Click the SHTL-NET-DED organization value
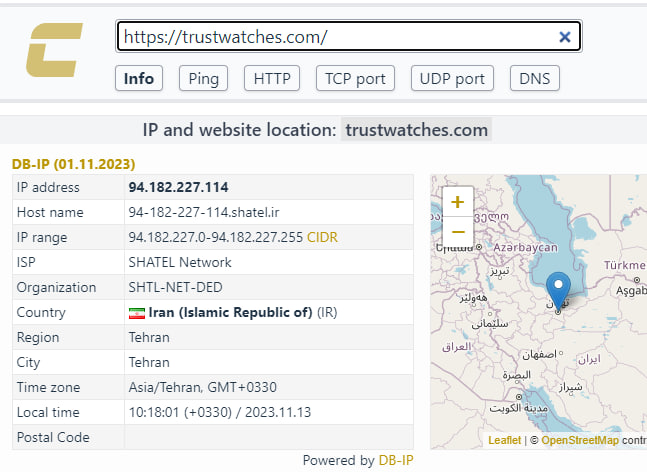This screenshot has width=647, height=472. [x=175, y=288]
